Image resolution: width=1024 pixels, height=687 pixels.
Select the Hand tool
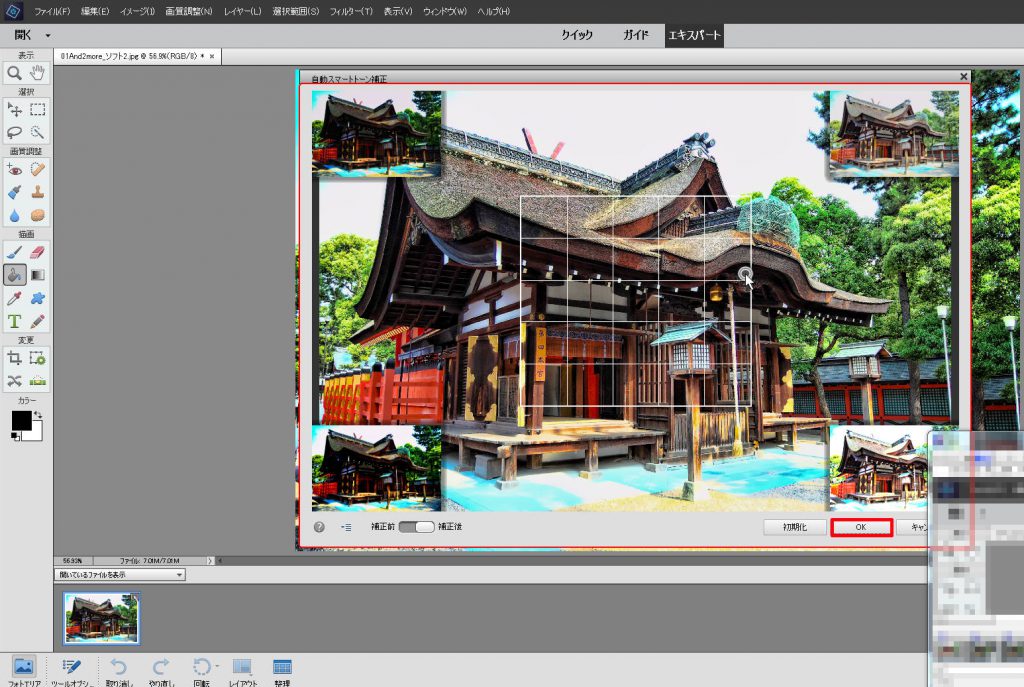38,72
